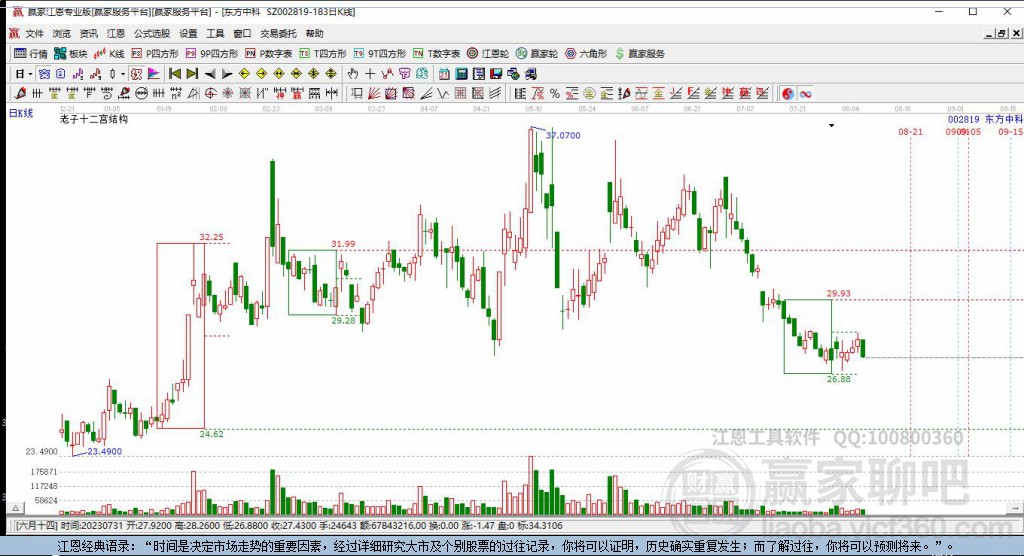Open the P四方形 tool
The image size is (1024, 556).
click(155, 54)
